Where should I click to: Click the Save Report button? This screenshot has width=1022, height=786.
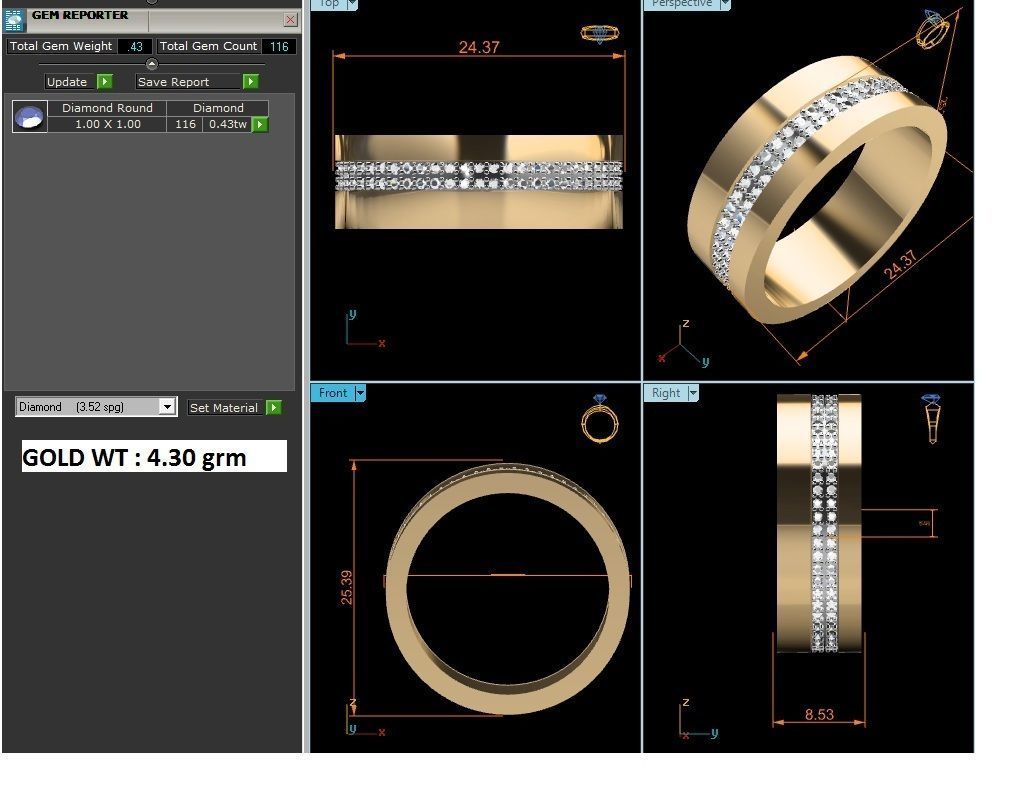tap(188, 81)
